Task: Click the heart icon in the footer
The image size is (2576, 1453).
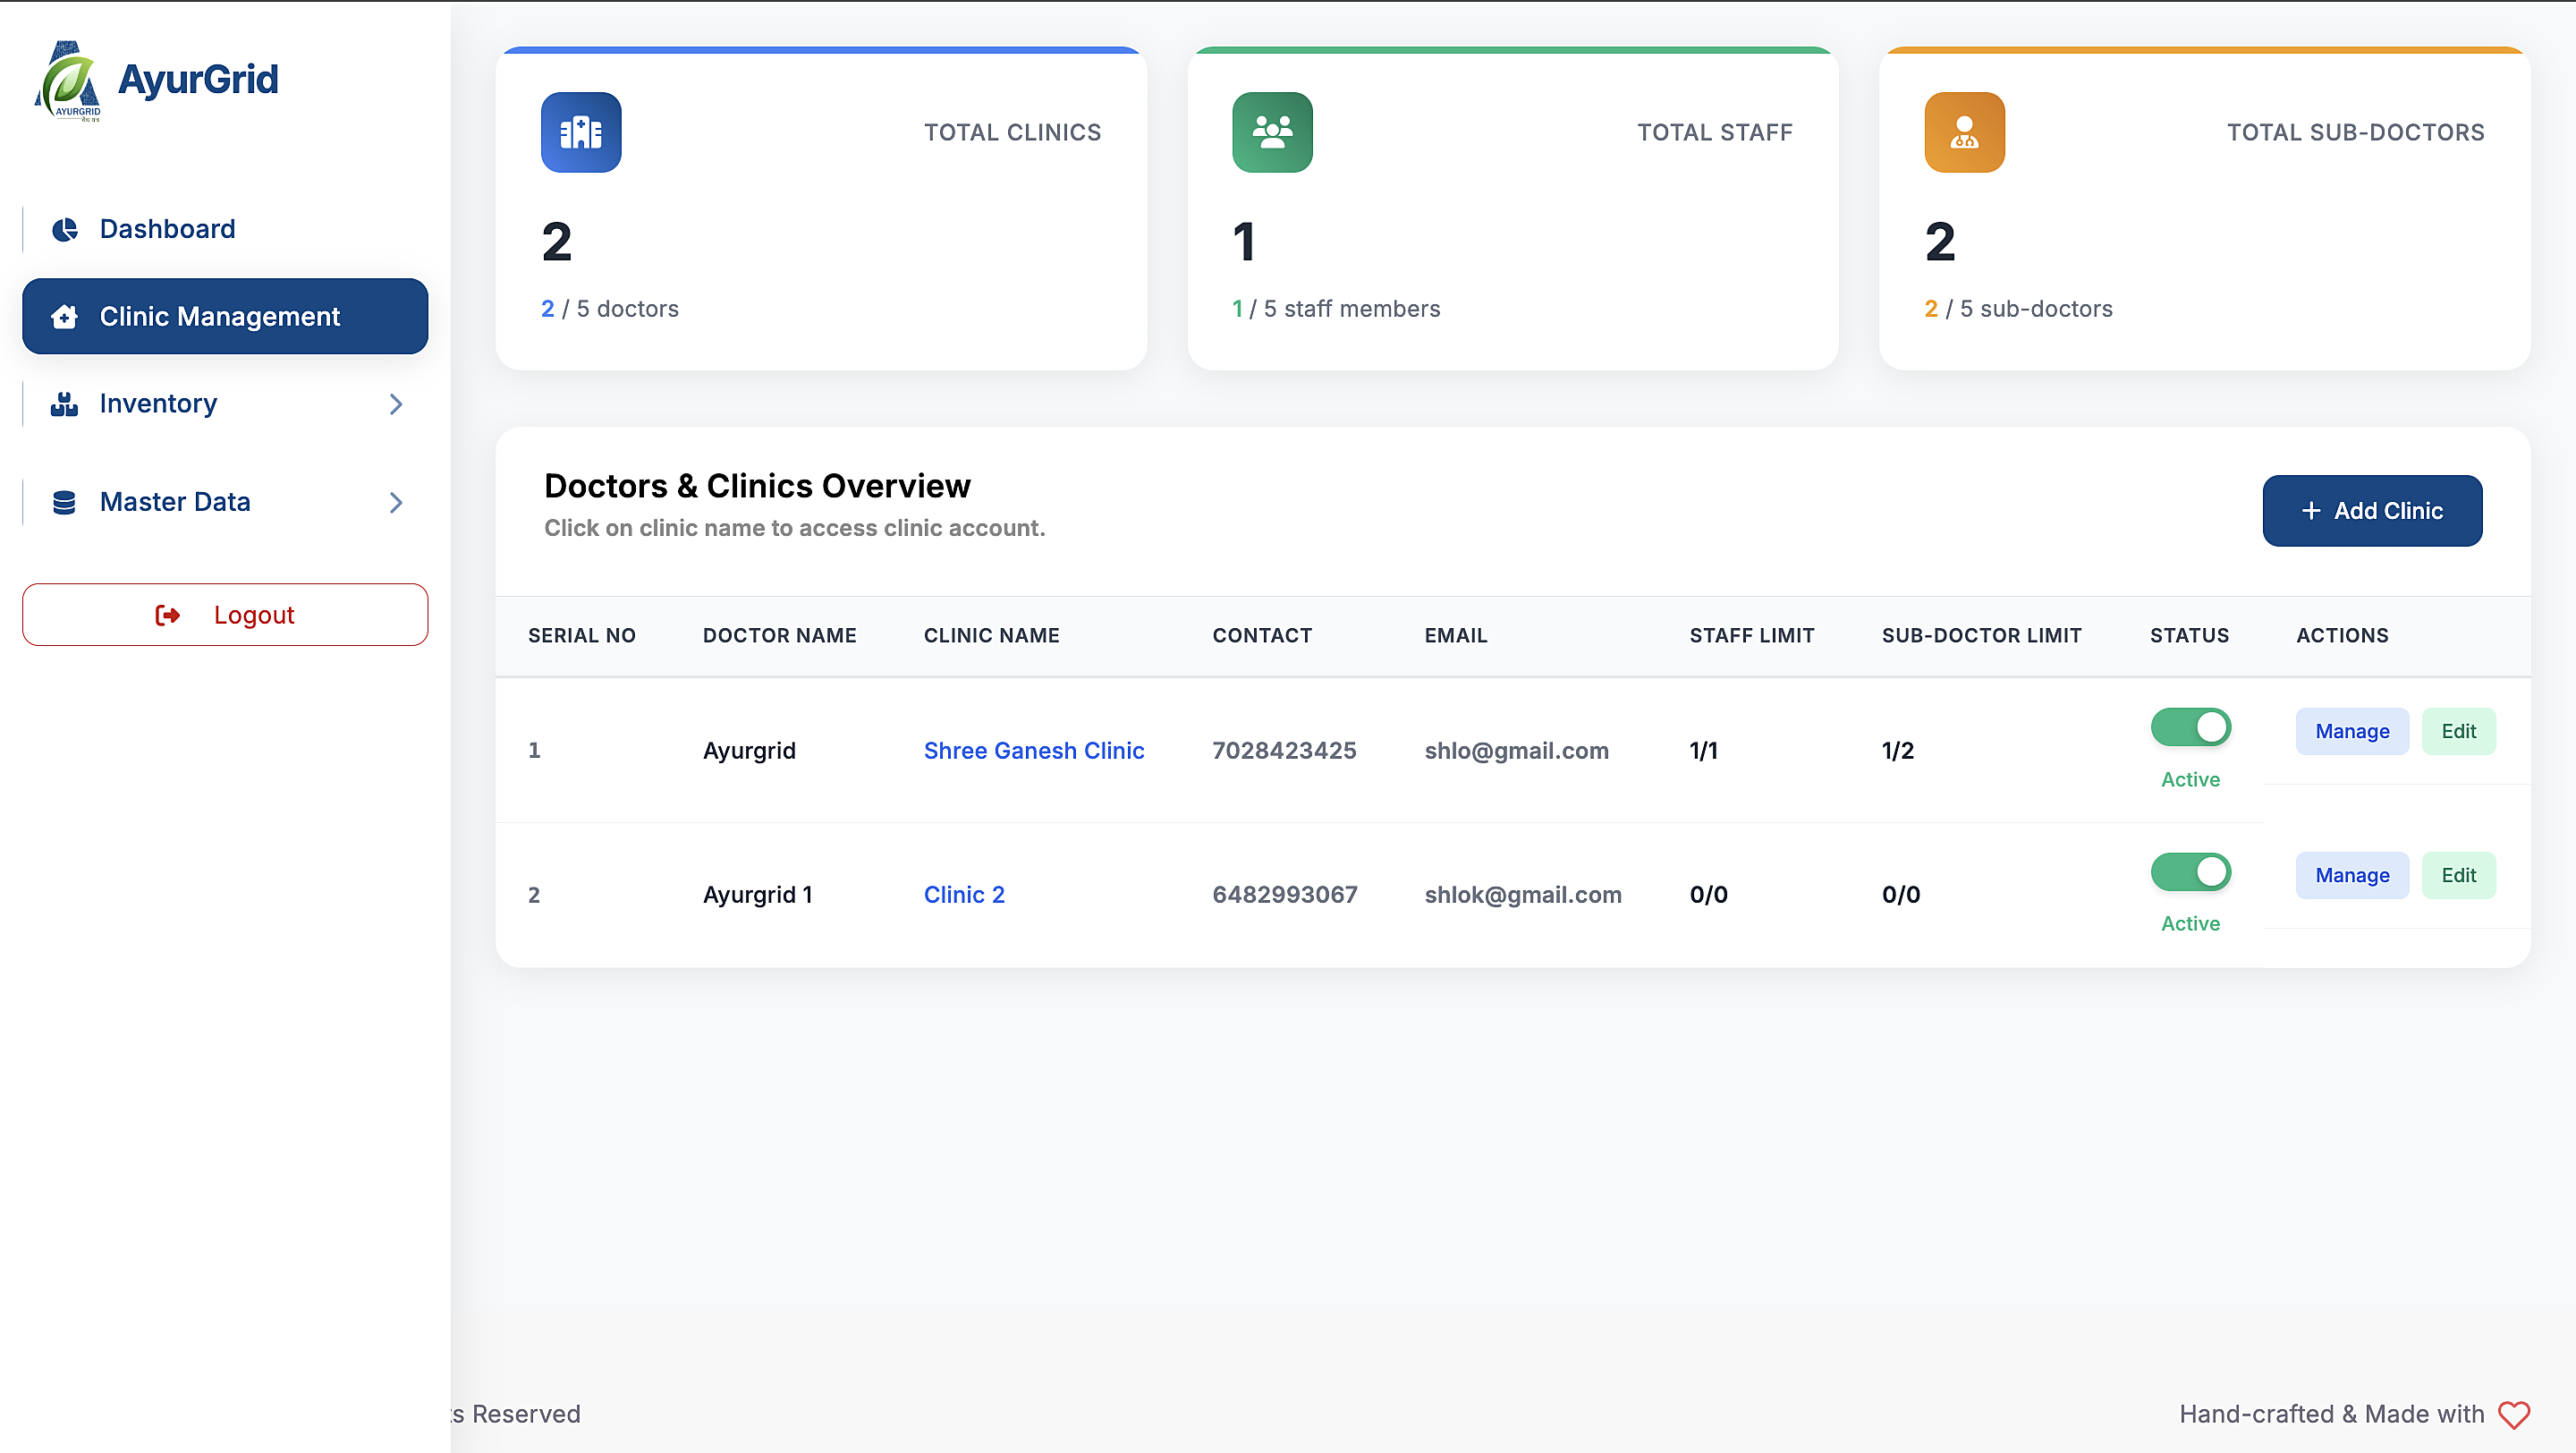Action: (2514, 1414)
